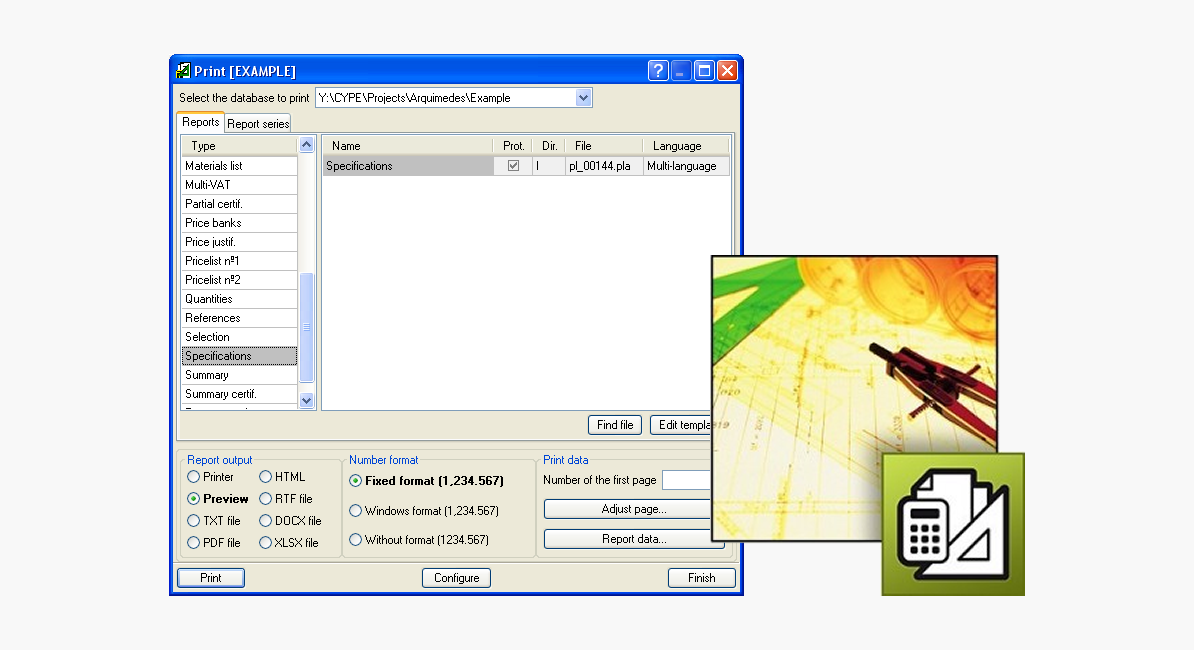This screenshot has width=1194, height=650.
Task: Select References report type
Action: click(239, 317)
